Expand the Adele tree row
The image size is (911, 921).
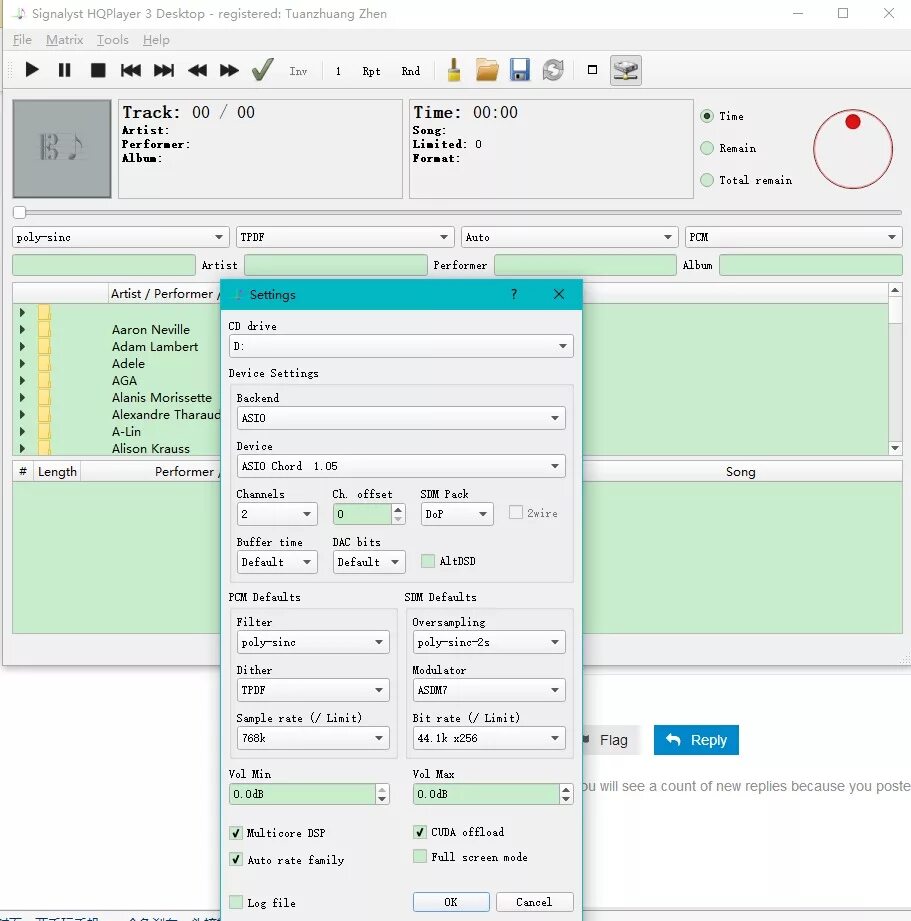point(22,364)
